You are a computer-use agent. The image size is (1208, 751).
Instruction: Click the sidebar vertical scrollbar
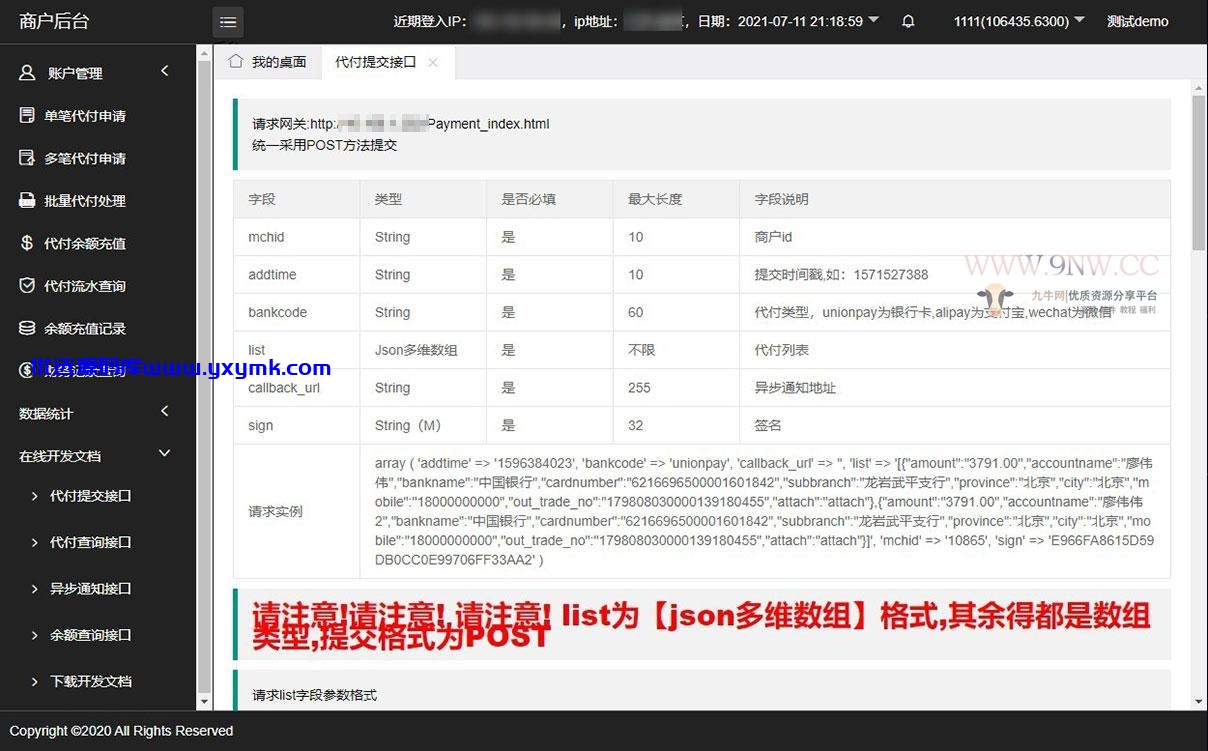(x=204, y=375)
